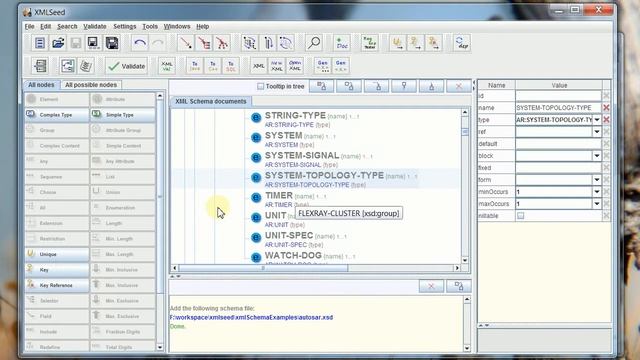Select the UNIT-SPEC element in tree
Viewport: 640px width, 360px height.
pos(289,236)
